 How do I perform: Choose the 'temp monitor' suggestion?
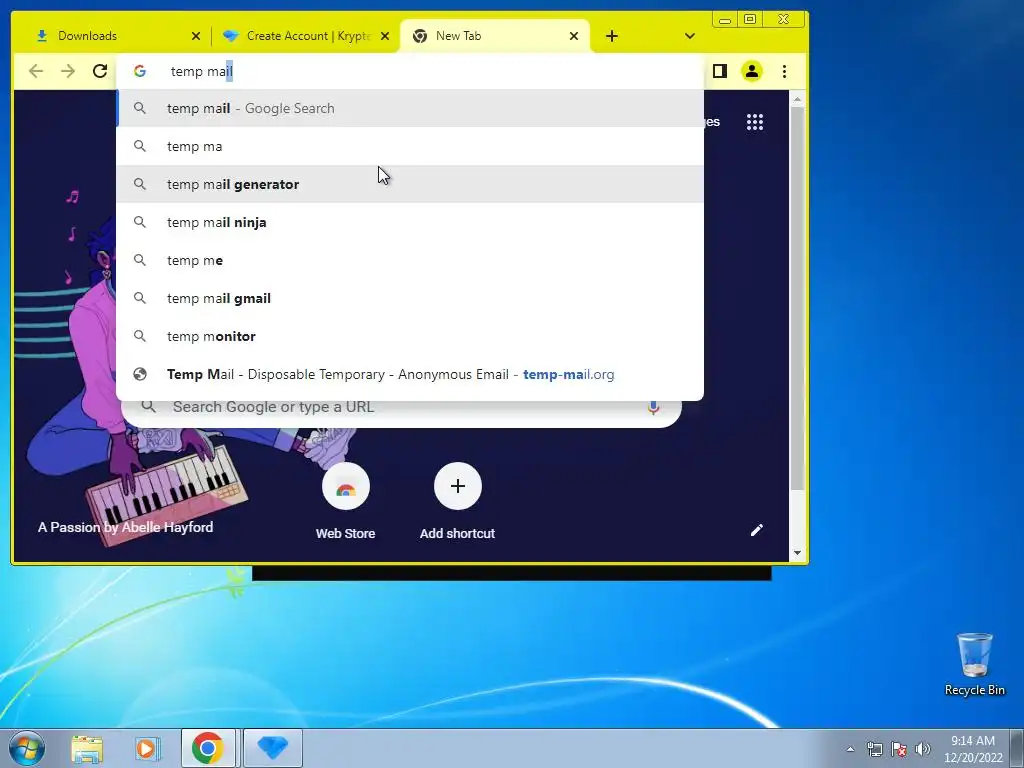[x=410, y=336]
